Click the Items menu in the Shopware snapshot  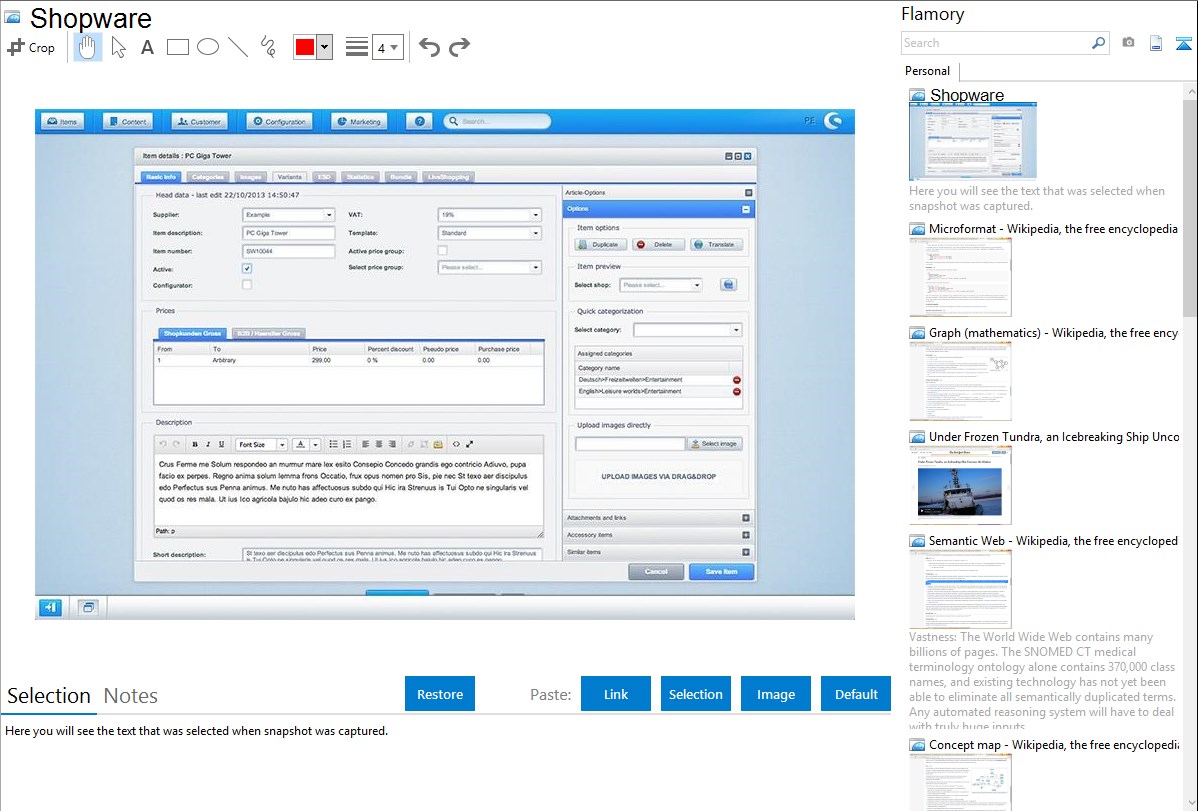point(63,122)
